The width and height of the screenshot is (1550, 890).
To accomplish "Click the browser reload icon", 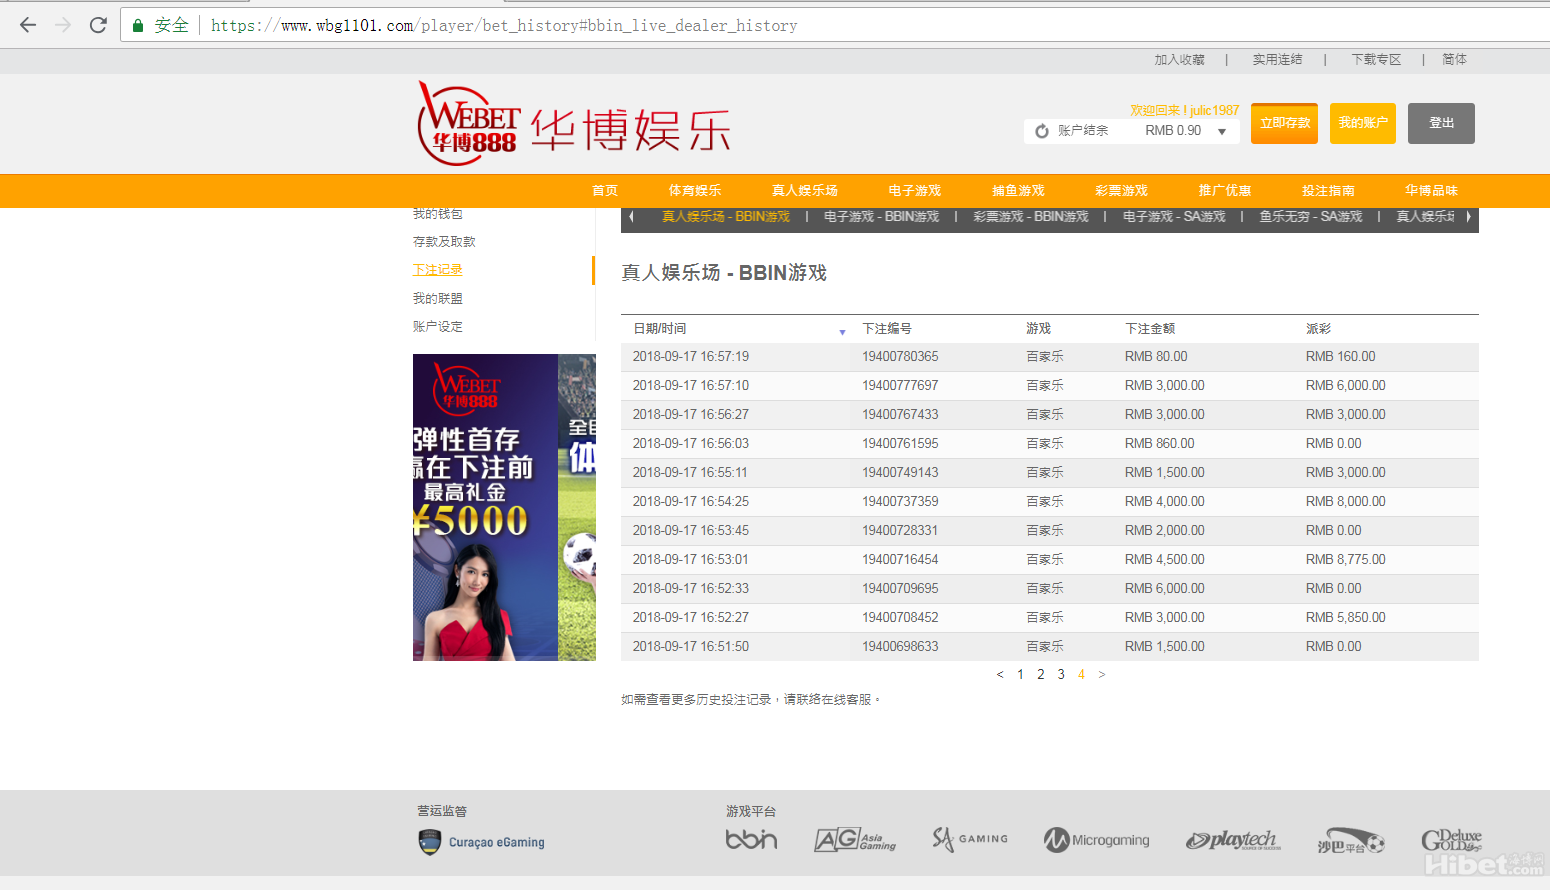I will pyautogui.click(x=98, y=25).
